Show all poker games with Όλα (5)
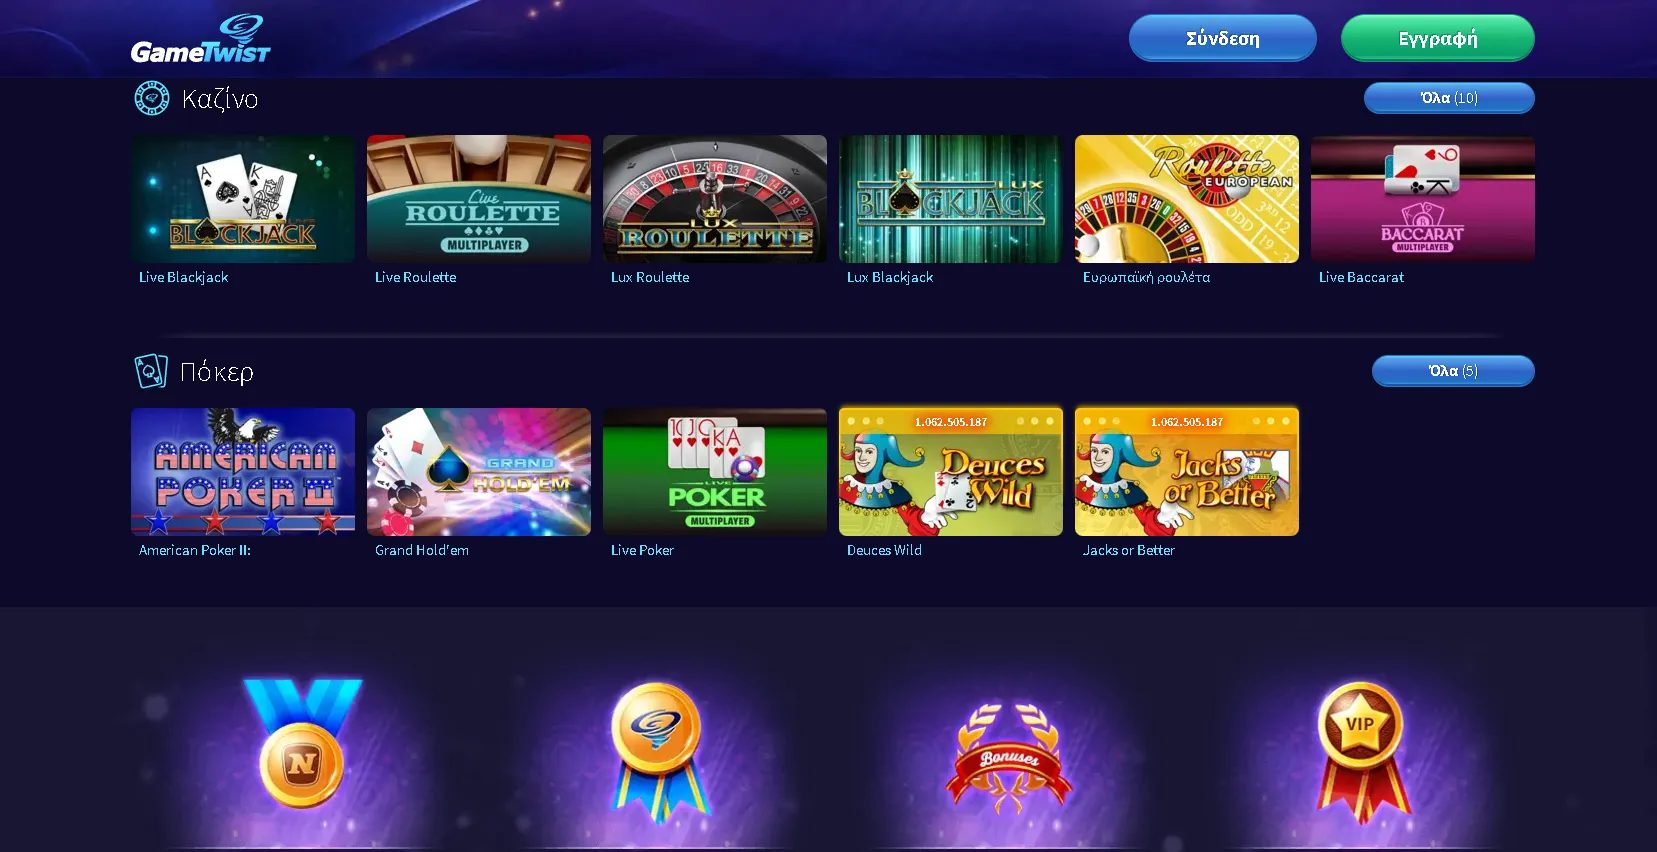This screenshot has height=852, width=1657. pyautogui.click(x=1453, y=371)
